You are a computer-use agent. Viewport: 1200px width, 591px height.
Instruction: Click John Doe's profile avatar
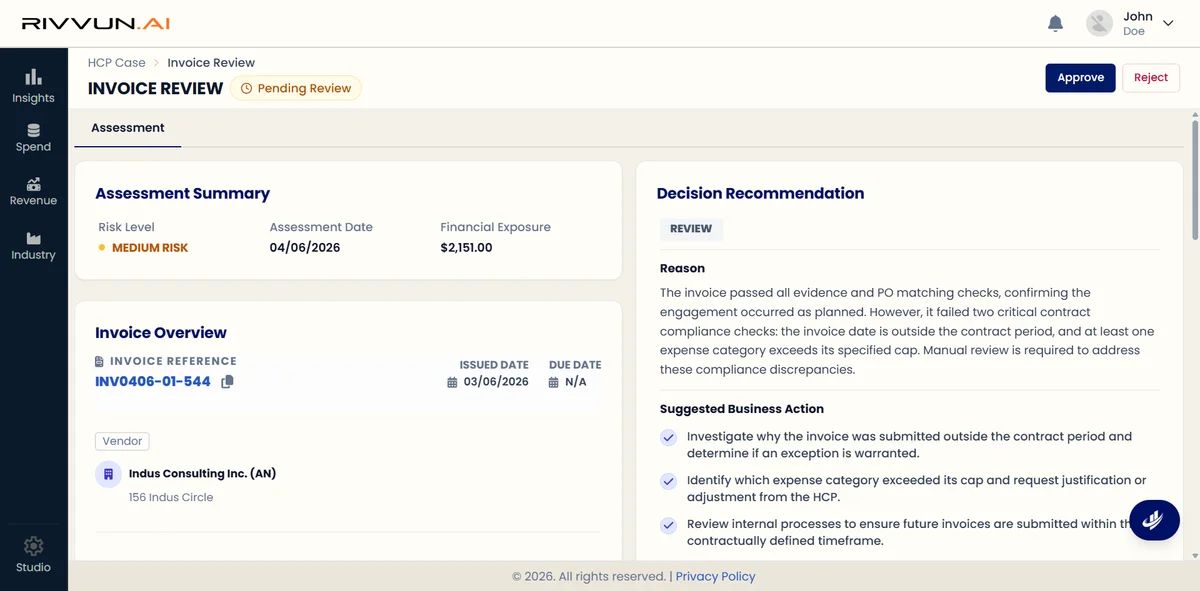click(x=1100, y=24)
